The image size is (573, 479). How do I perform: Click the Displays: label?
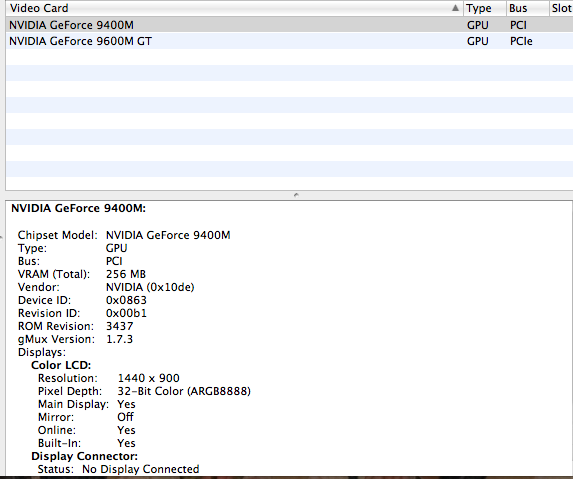pos(42,352)
